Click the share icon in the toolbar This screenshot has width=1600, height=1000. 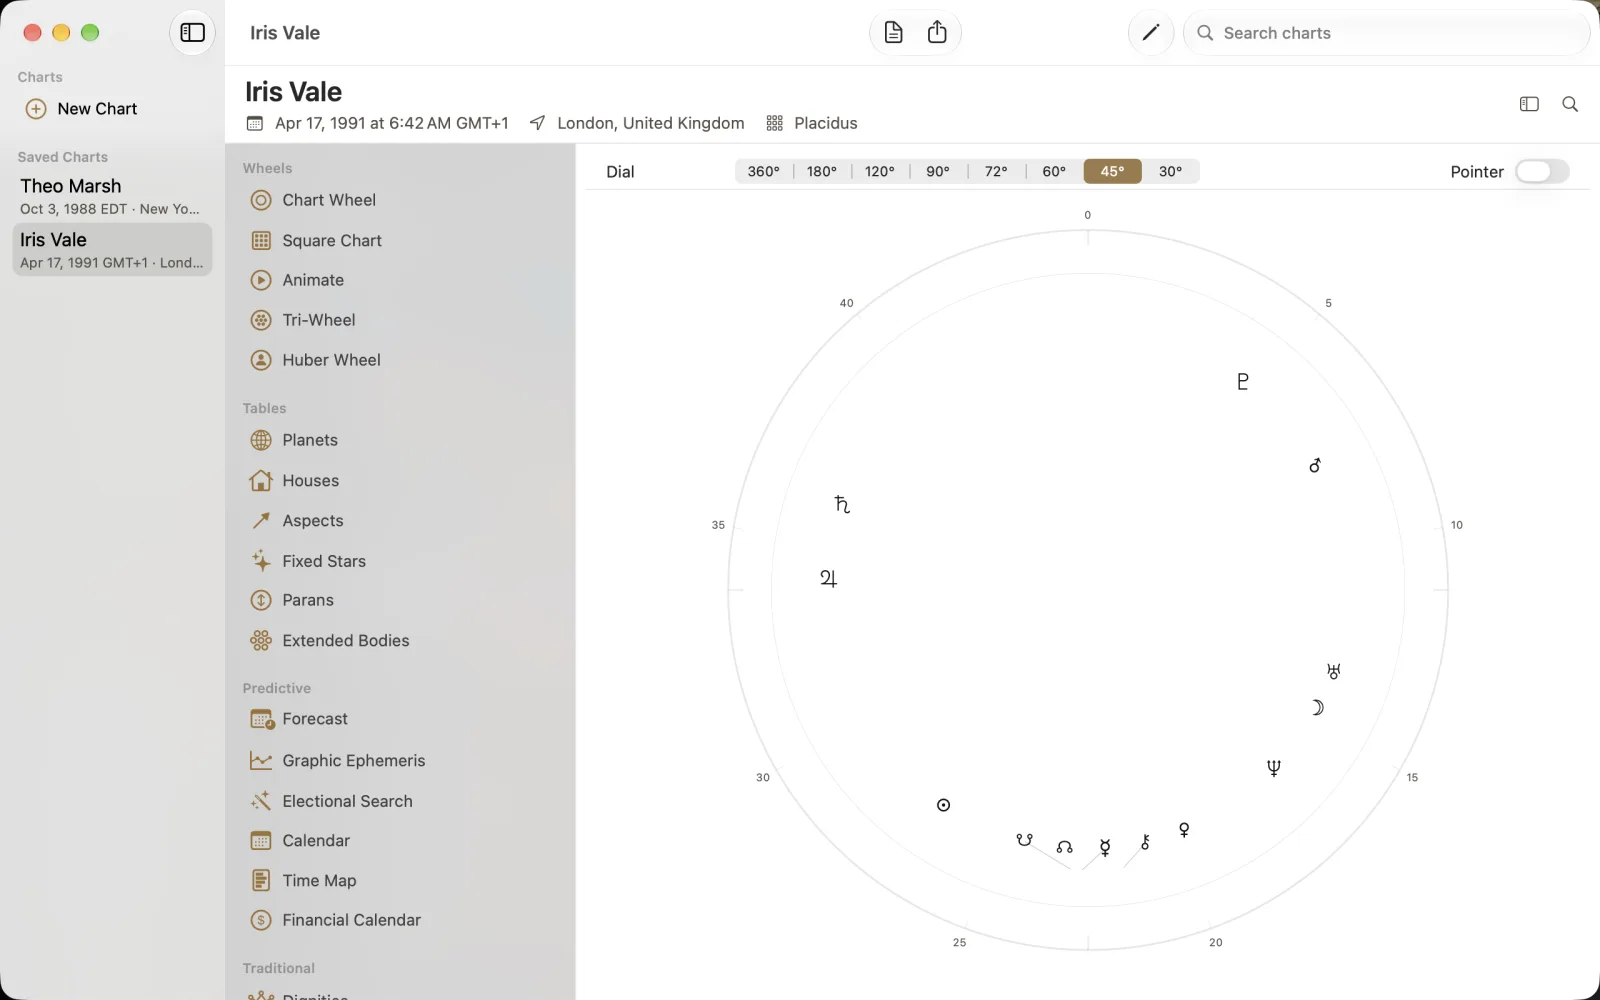click(x=937, y=33)
